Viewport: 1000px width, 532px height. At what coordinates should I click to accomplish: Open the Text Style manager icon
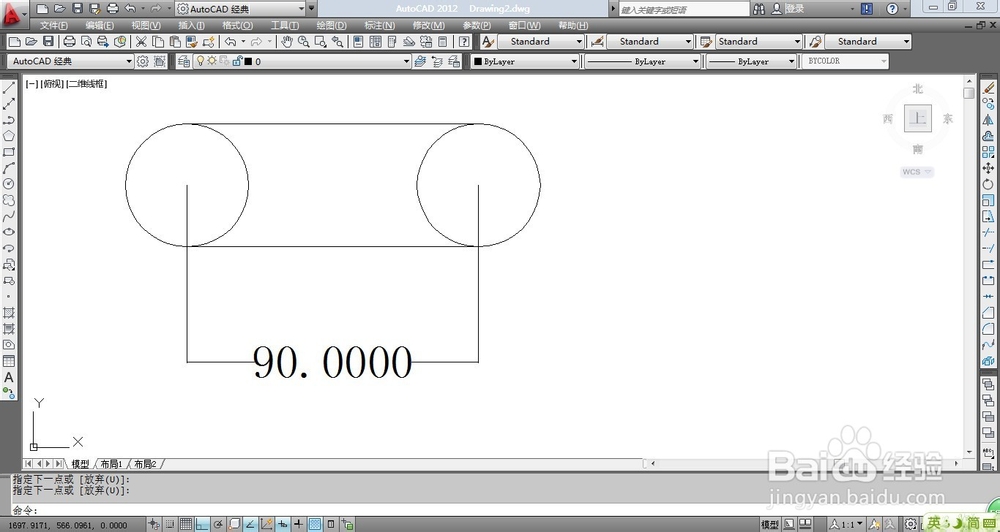pyautogui.click(x=488, y=41)
